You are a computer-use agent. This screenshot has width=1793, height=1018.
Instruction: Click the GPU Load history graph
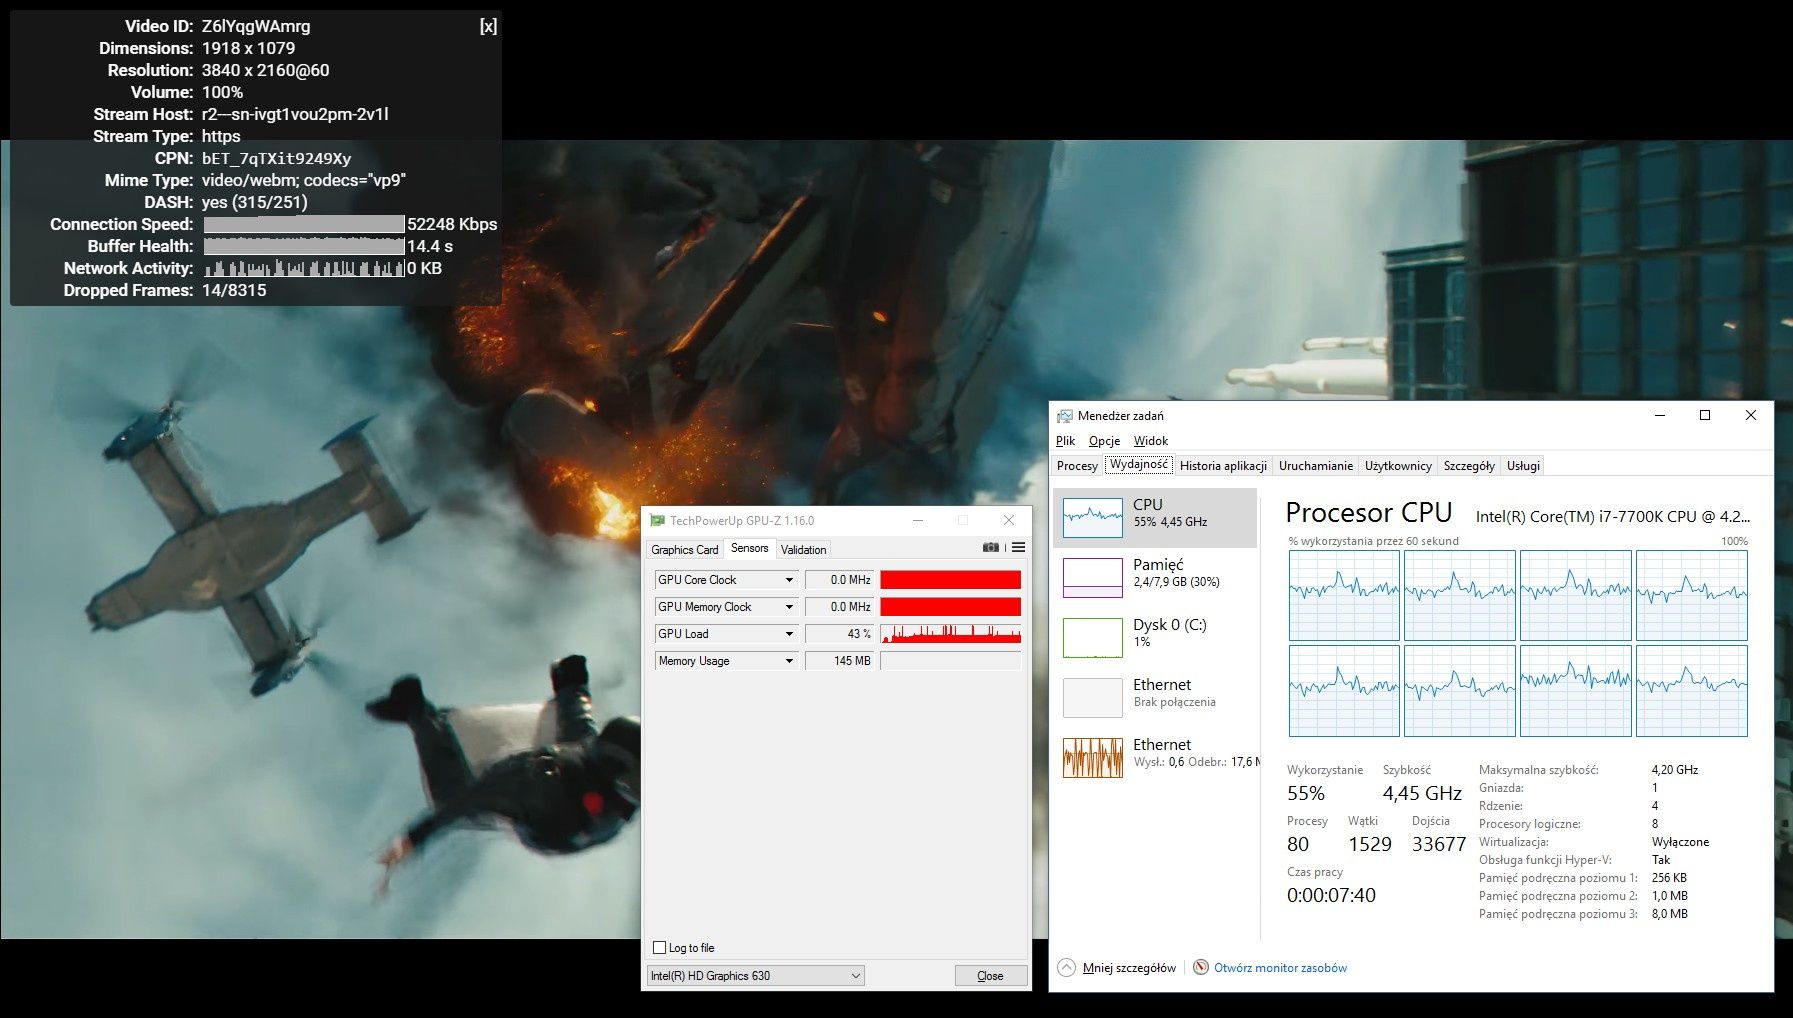click(x=951, y=634)
